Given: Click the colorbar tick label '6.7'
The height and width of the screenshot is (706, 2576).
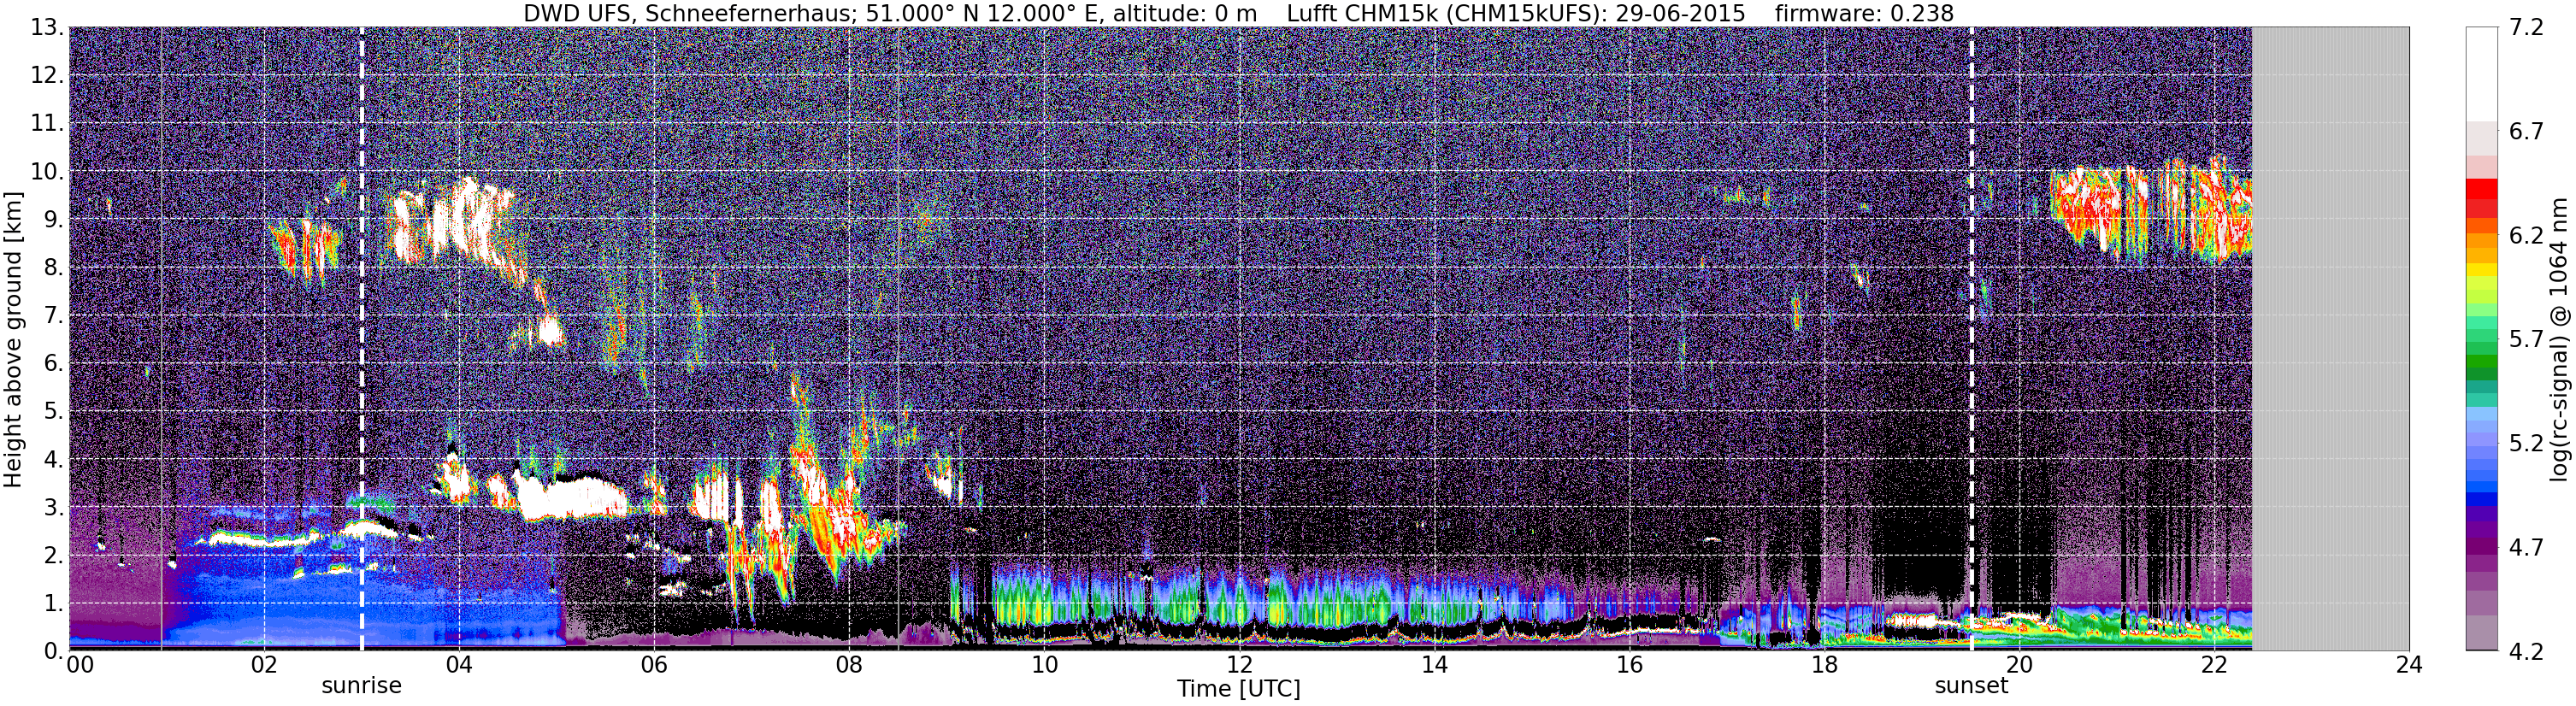Looking at the screenshot, I should [2527, 132].
